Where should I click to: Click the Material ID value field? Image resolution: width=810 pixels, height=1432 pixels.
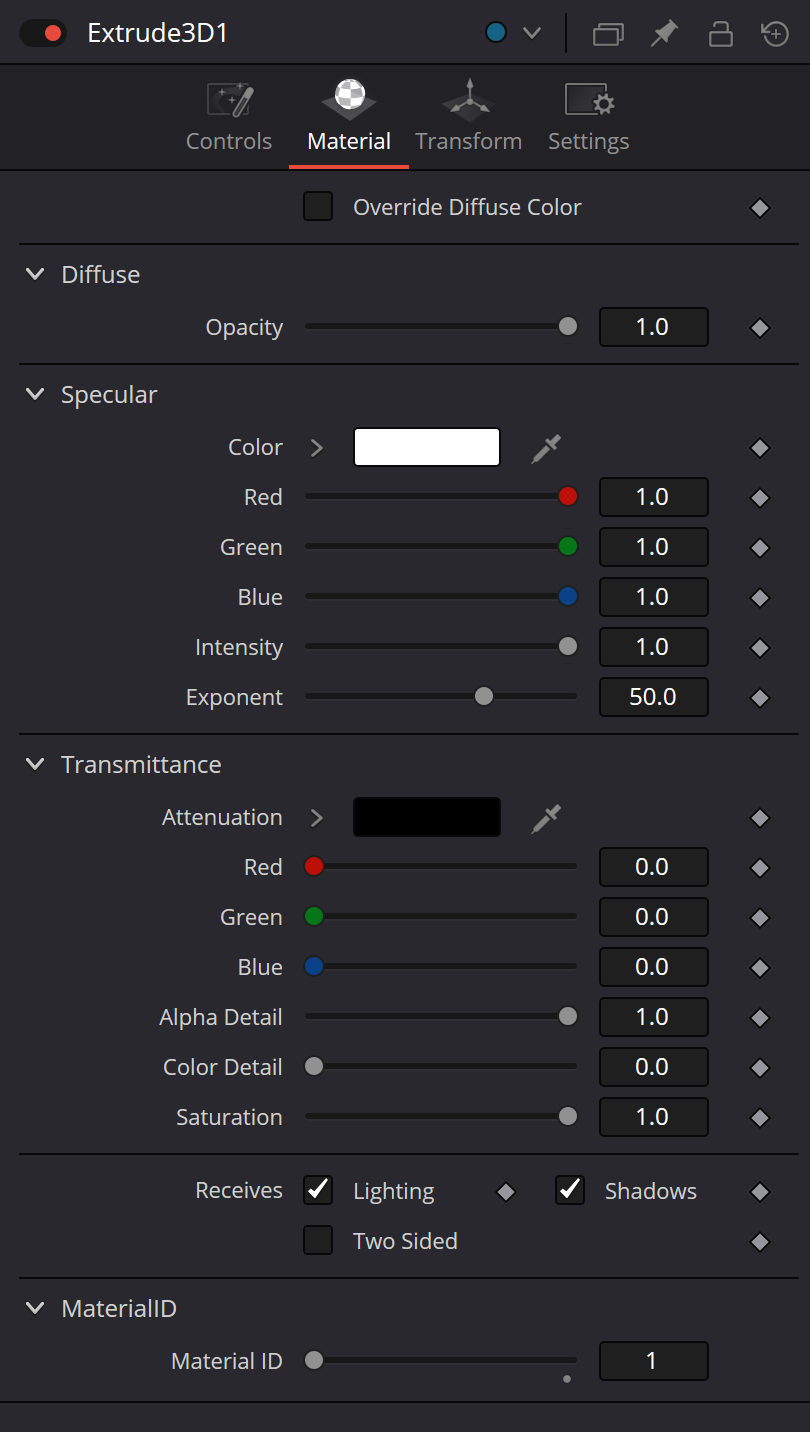654,1361
